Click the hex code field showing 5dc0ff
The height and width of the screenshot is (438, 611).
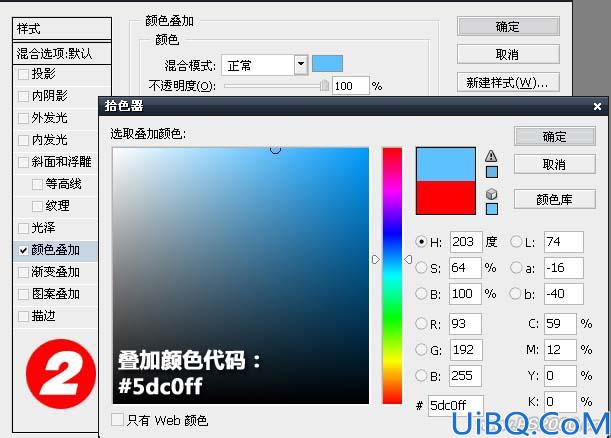(x=456, y=406)
